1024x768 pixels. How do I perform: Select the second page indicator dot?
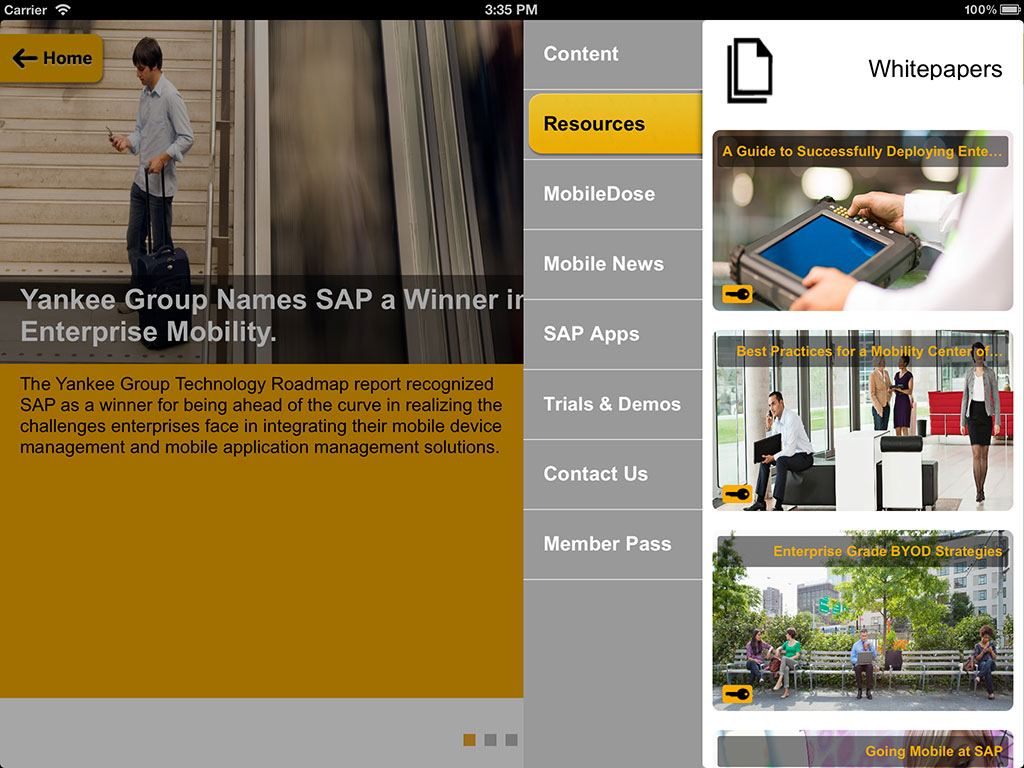[x=490, y=740]
